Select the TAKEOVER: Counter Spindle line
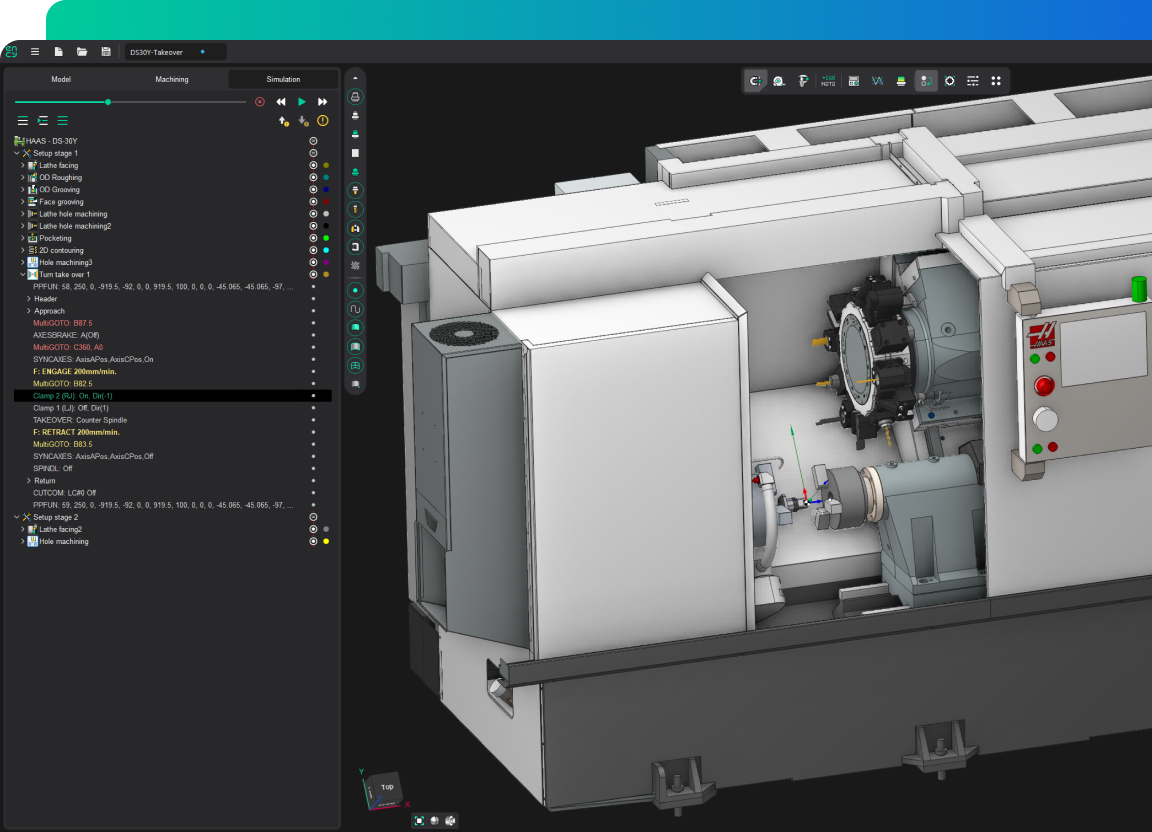Screen dimensions: 1152x832 pos(80,420)
